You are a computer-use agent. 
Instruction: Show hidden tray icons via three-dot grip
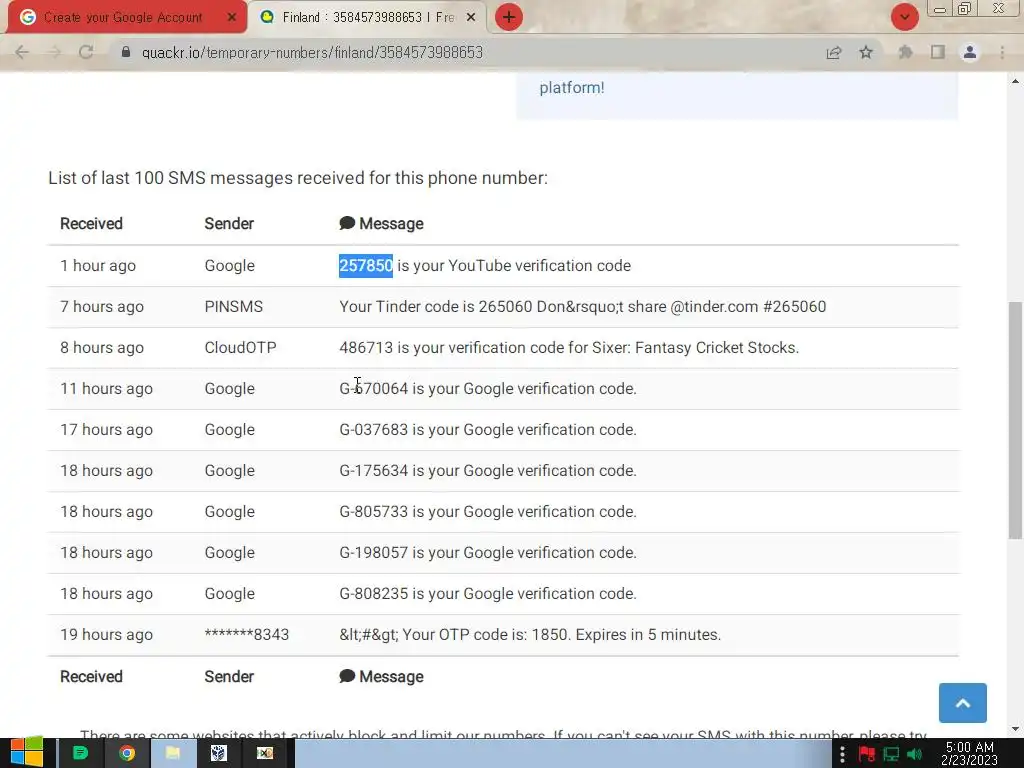pyautogui.click(x=842, y=754)
